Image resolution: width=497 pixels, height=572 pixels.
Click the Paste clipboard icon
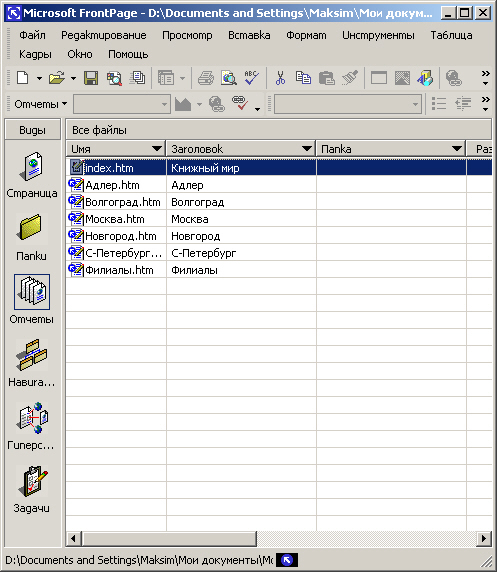pos(326,78)
